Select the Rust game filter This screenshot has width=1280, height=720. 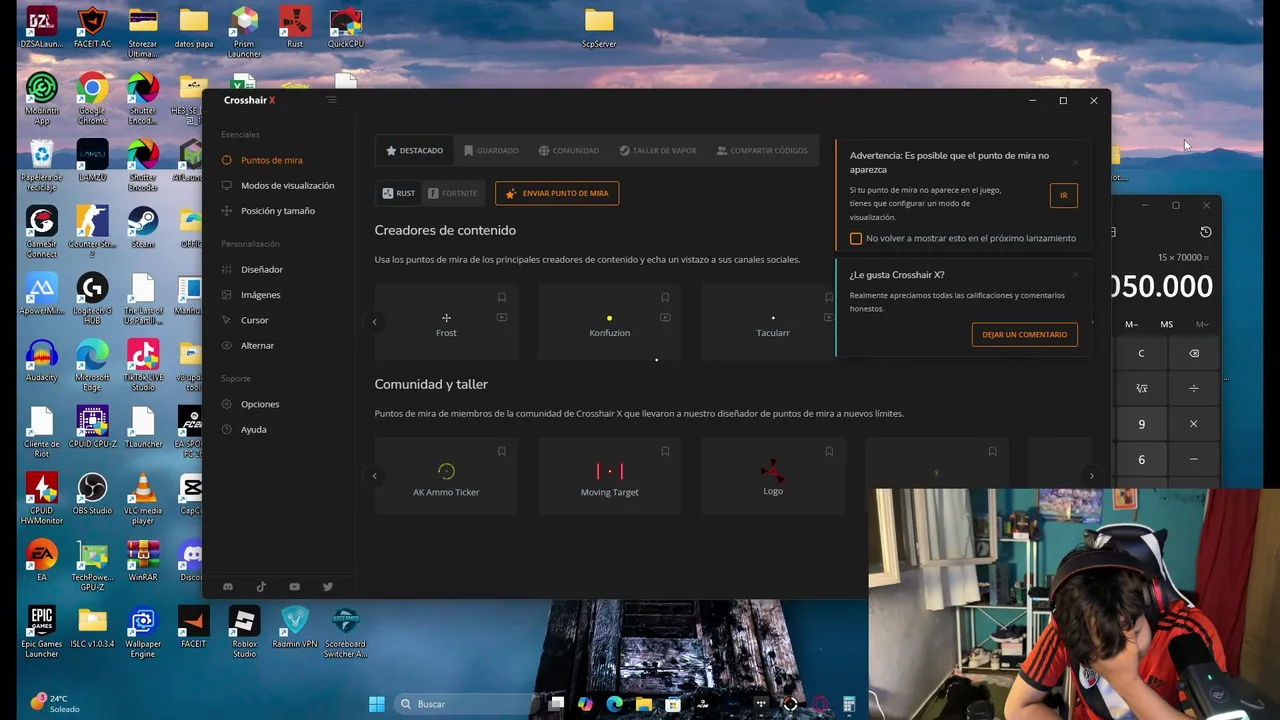pyautogui.click(x=399, y=193)
